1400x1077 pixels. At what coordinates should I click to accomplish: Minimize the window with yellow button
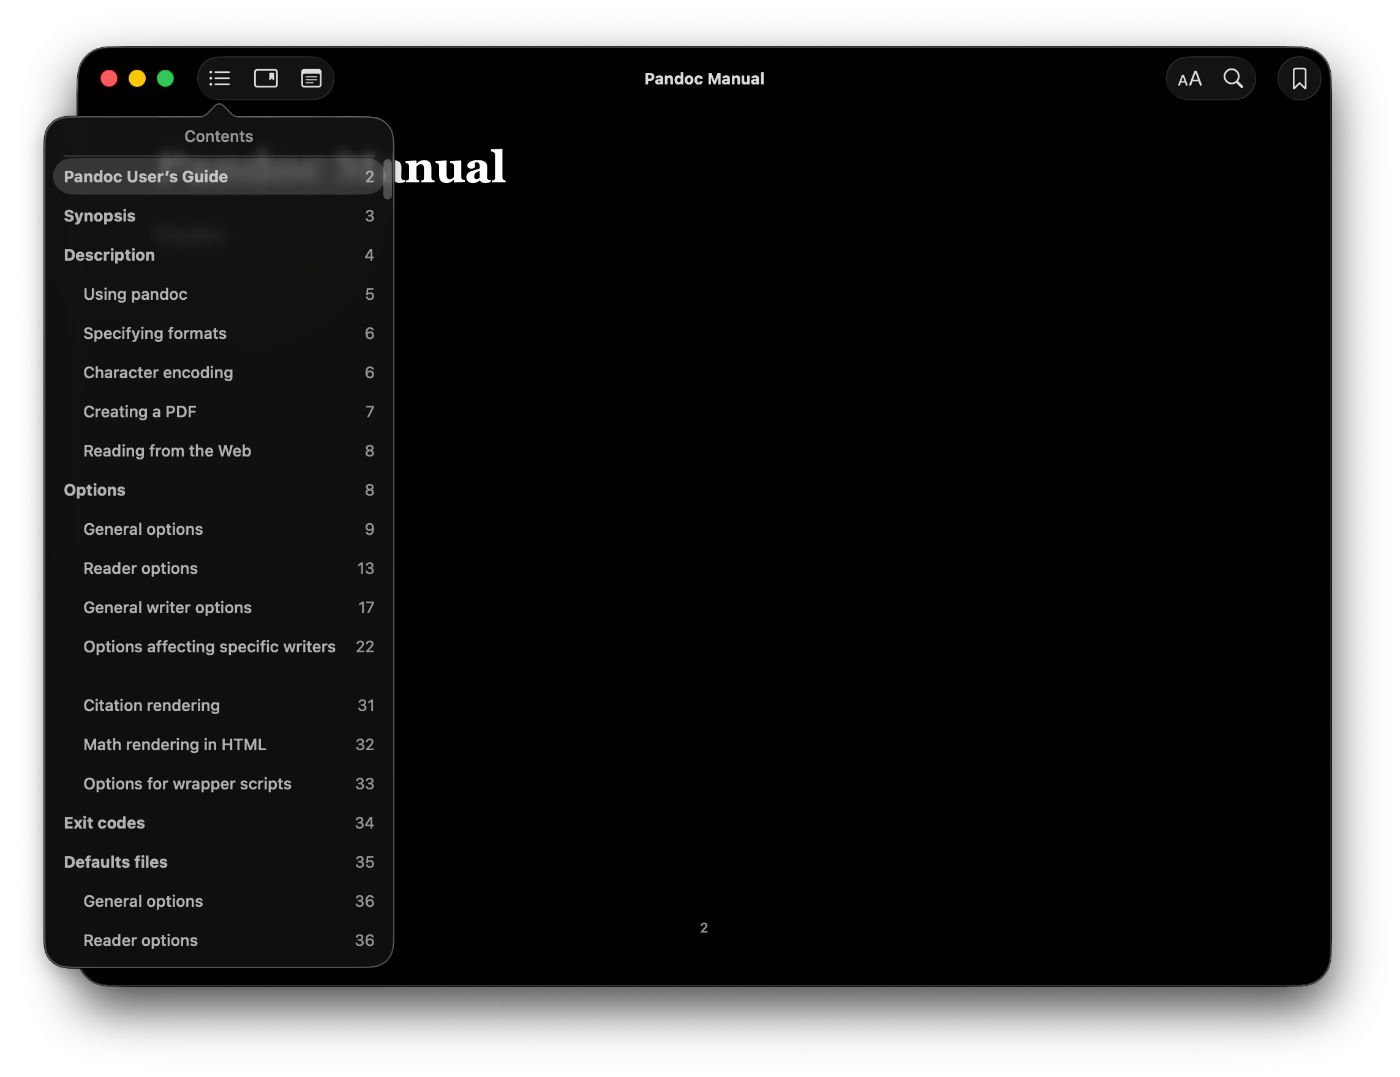137,78
